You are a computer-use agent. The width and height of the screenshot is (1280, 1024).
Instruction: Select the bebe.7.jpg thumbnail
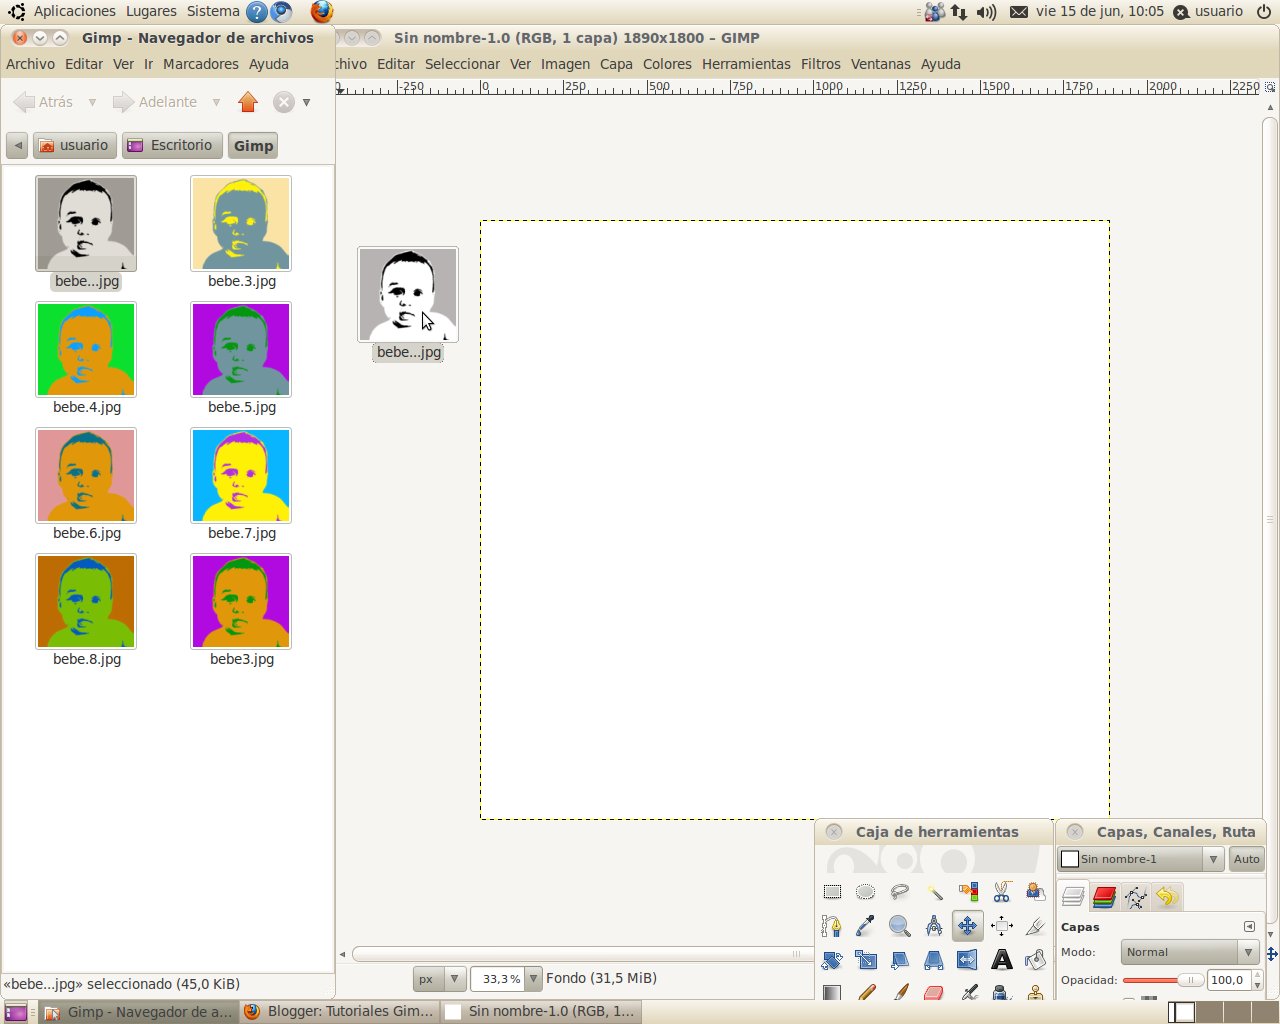click(x=240, y=475)
